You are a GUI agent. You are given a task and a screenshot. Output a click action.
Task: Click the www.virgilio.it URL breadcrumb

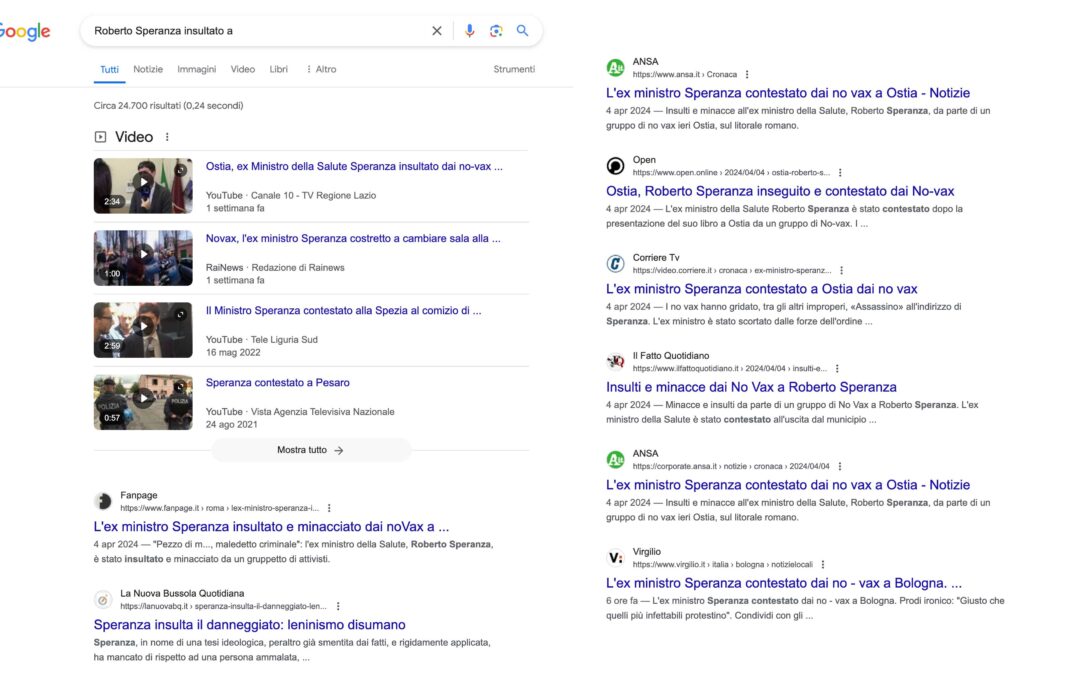click(723, 565)
